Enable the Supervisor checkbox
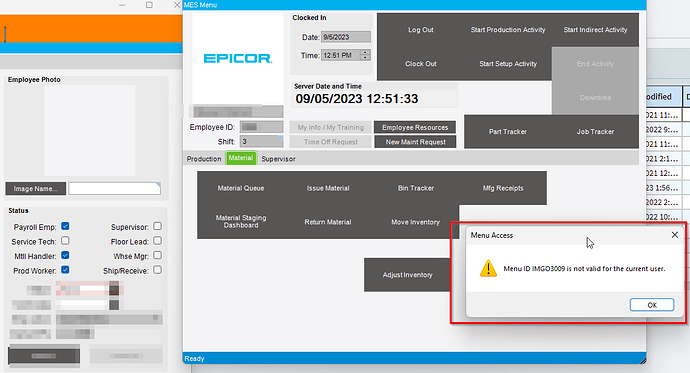Viewport: 690px width, 373px height. (158, 226)
